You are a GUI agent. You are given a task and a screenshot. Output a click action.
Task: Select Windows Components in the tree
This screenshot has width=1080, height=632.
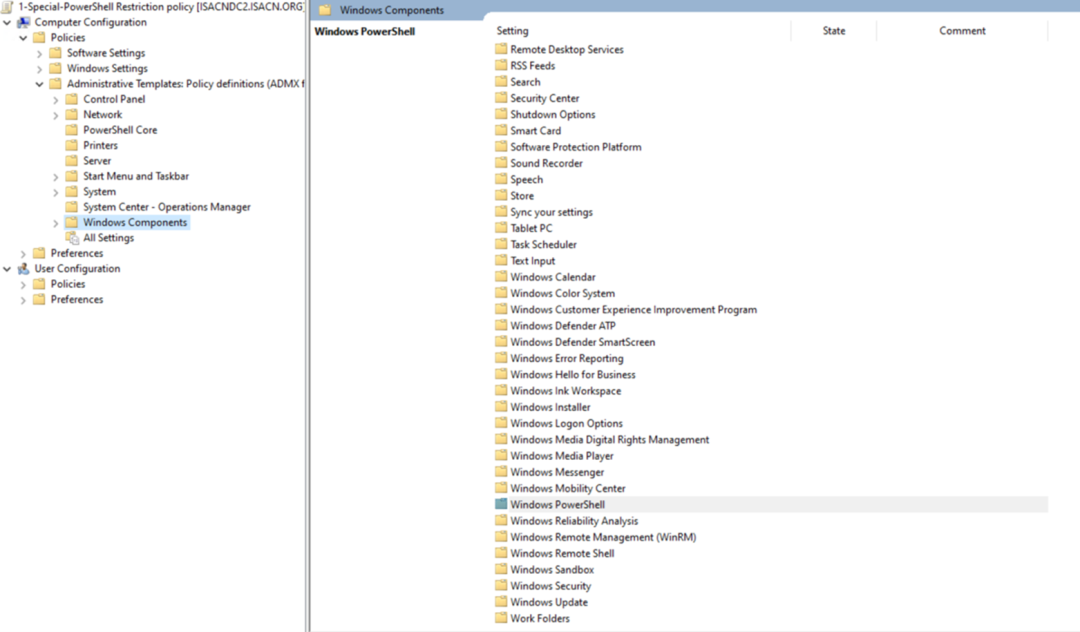pos(135,222)
